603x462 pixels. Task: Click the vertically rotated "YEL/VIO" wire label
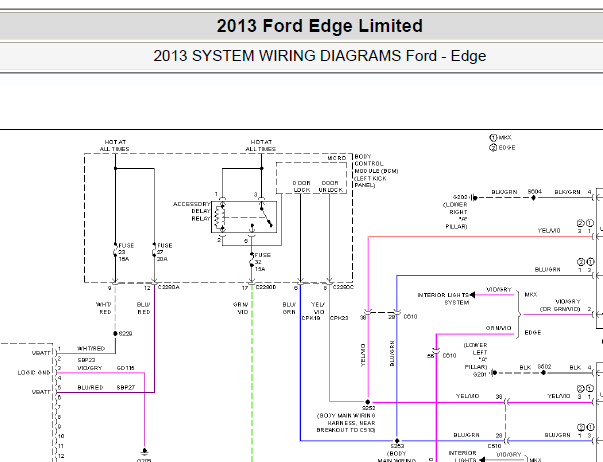[x=363, y=355]
